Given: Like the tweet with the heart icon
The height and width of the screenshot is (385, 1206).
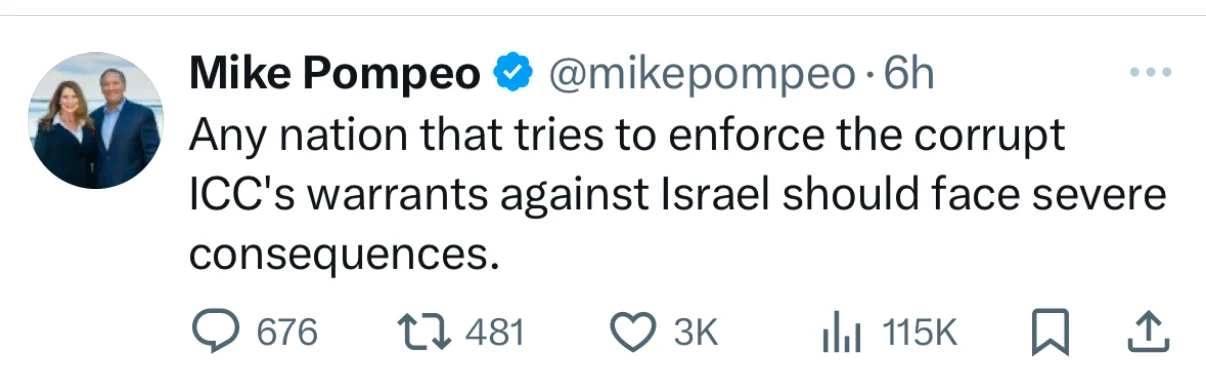Looking at the screenshot, I should (x=634, y=332).
